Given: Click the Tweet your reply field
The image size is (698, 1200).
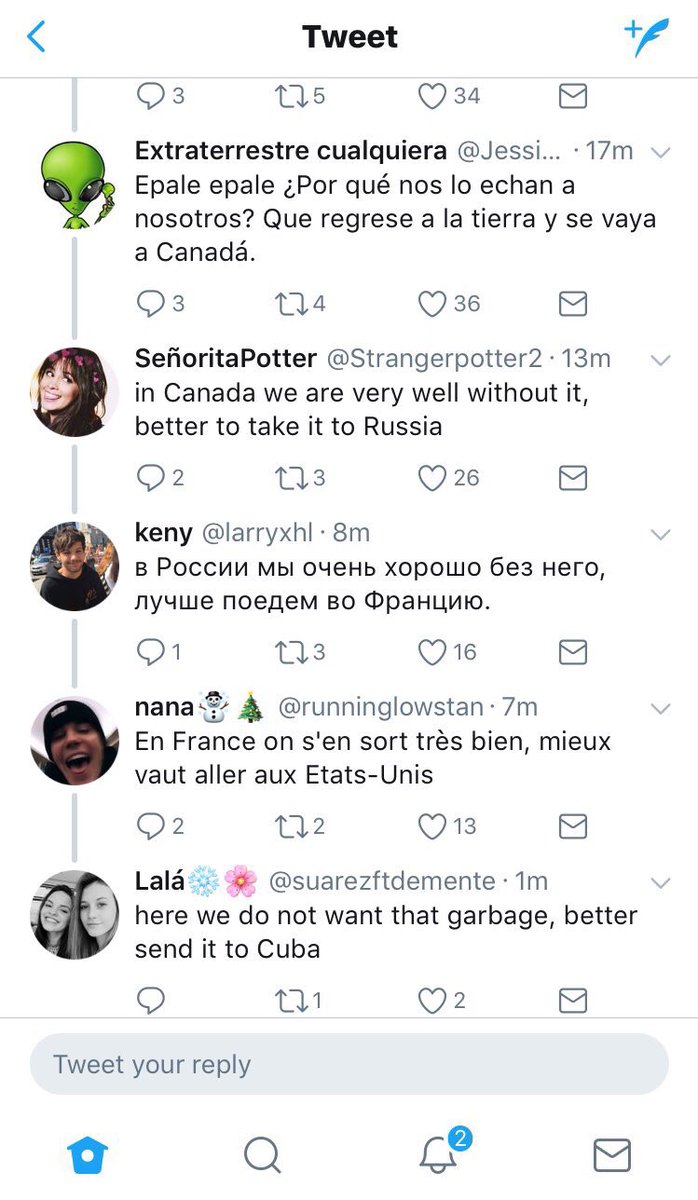Looking at the screenshot, I should (x=349, y=1064).
